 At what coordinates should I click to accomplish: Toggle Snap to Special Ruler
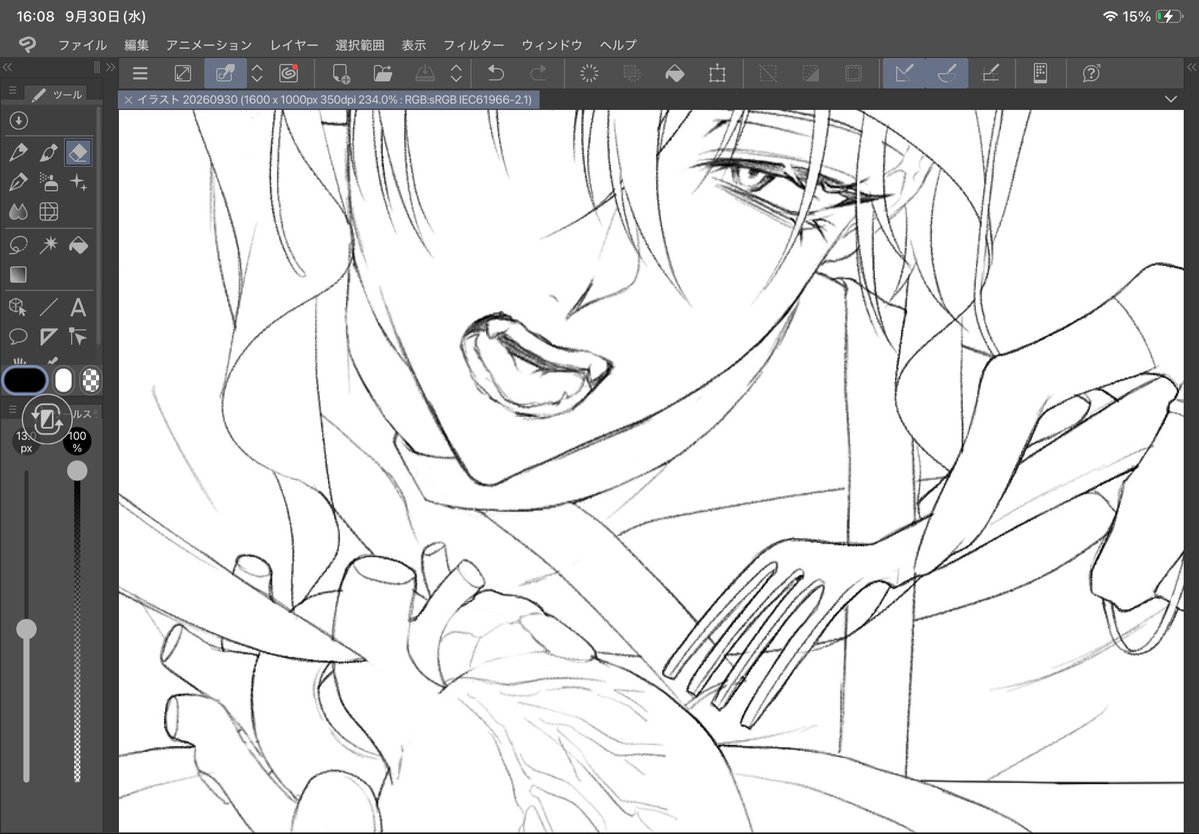(947, 73)
